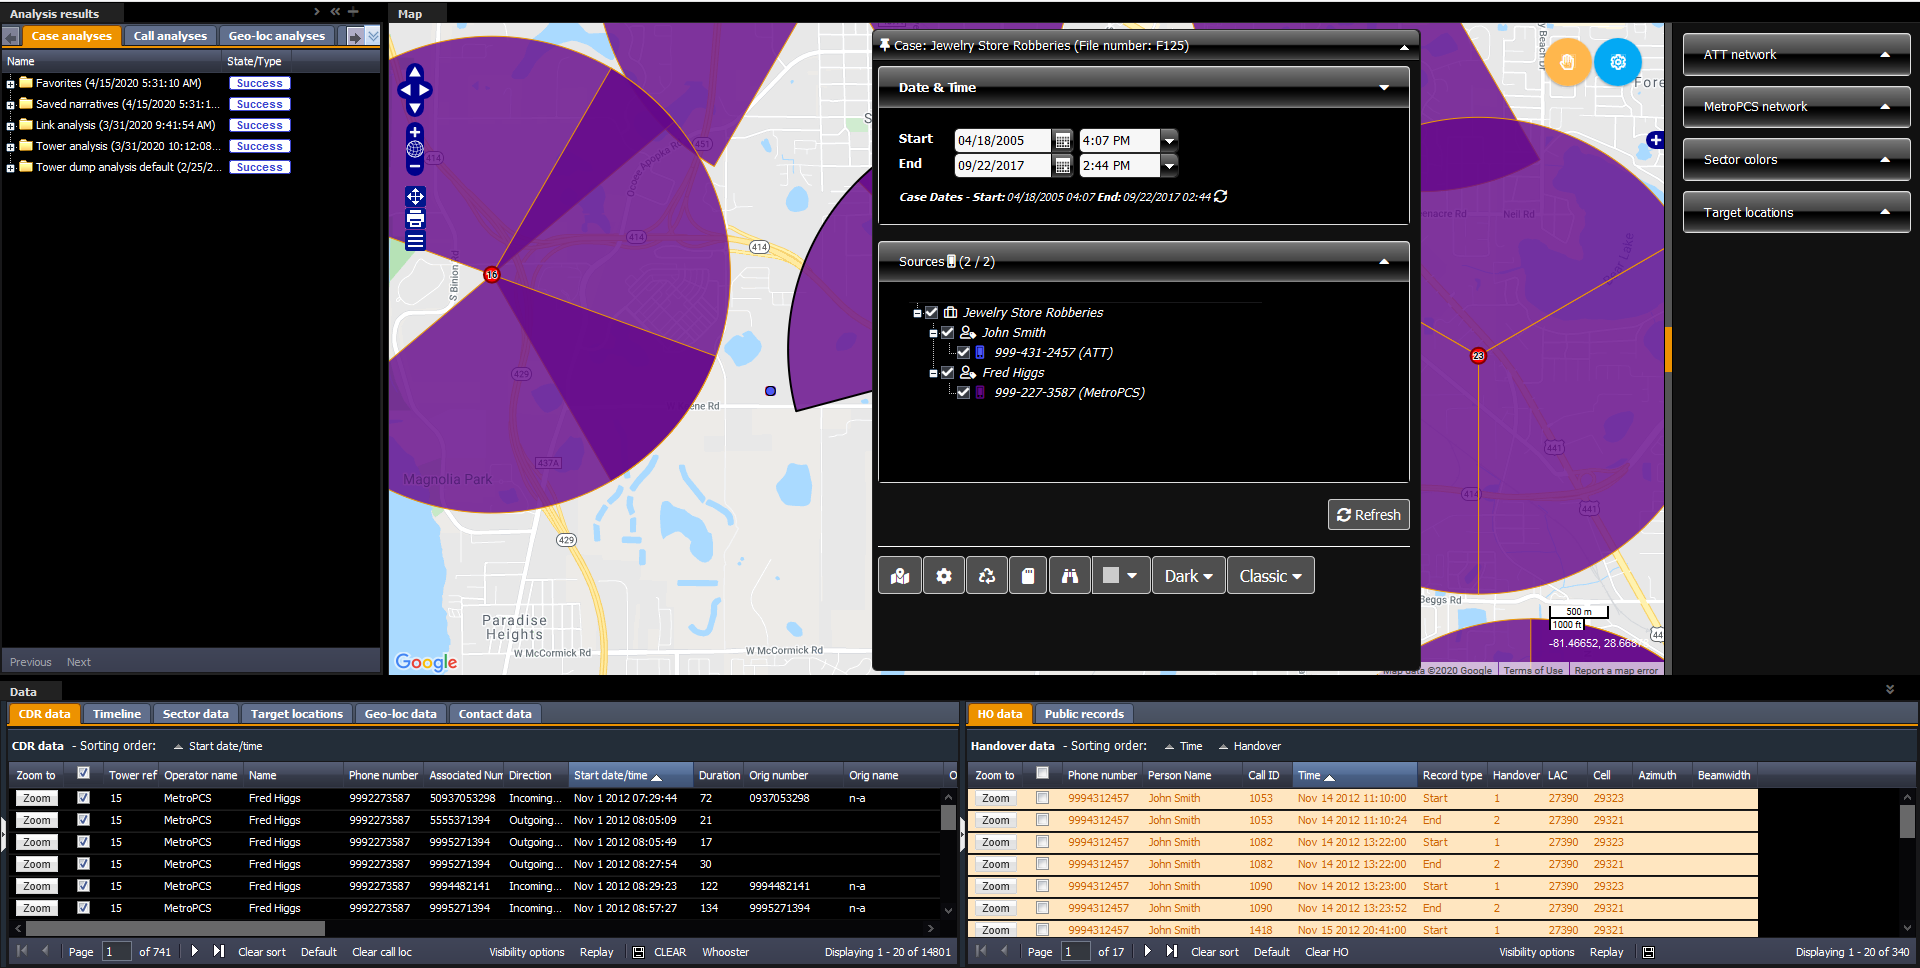Image resolution: width=1920 pixels, height=968 pixels.
Task: Check the first handover row checkbox
Action: point(1042,798)
